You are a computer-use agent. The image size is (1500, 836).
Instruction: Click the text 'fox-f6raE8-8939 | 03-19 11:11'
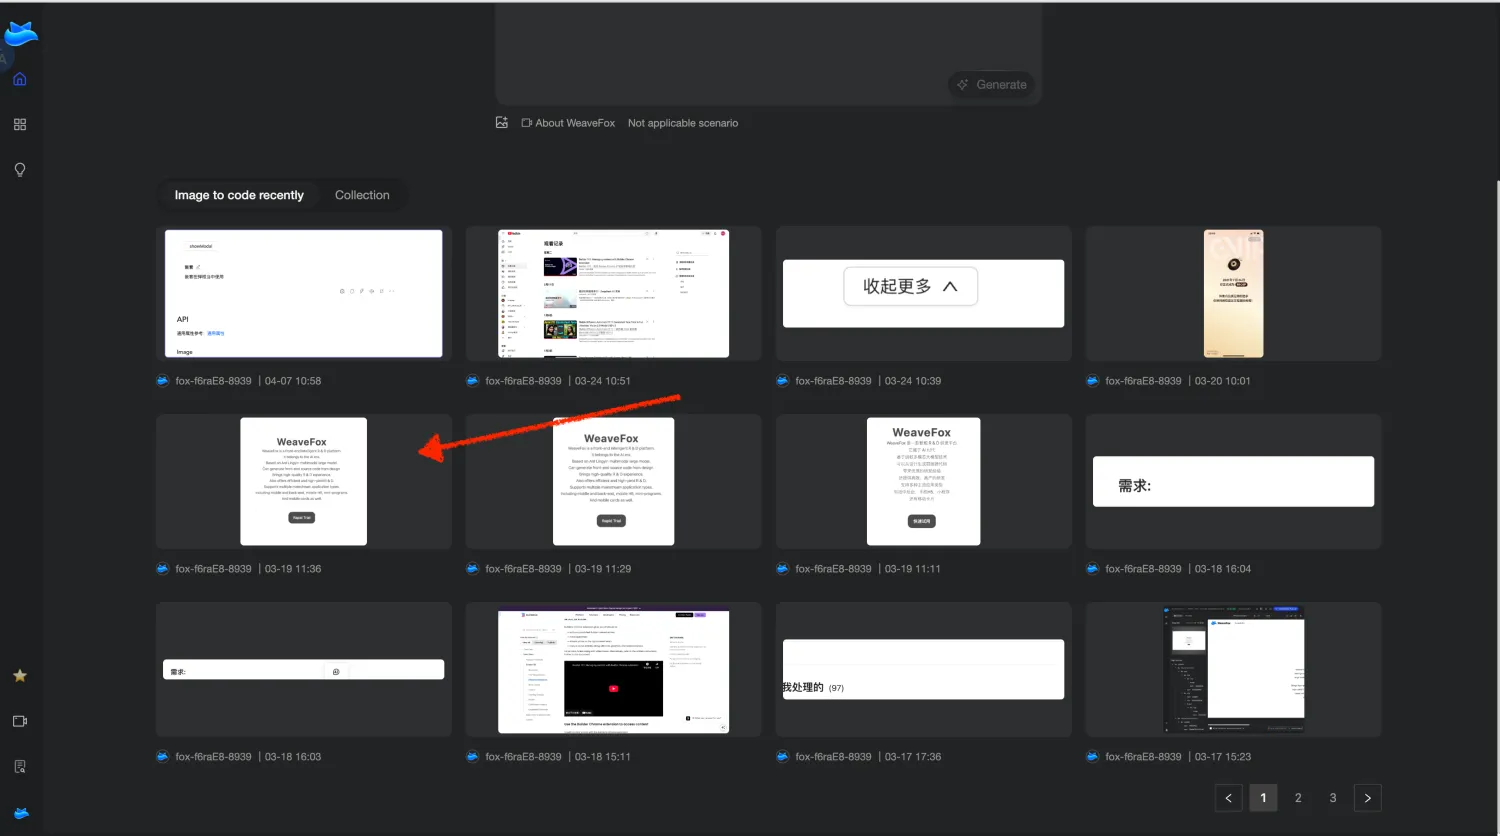[x=868, y=569]
